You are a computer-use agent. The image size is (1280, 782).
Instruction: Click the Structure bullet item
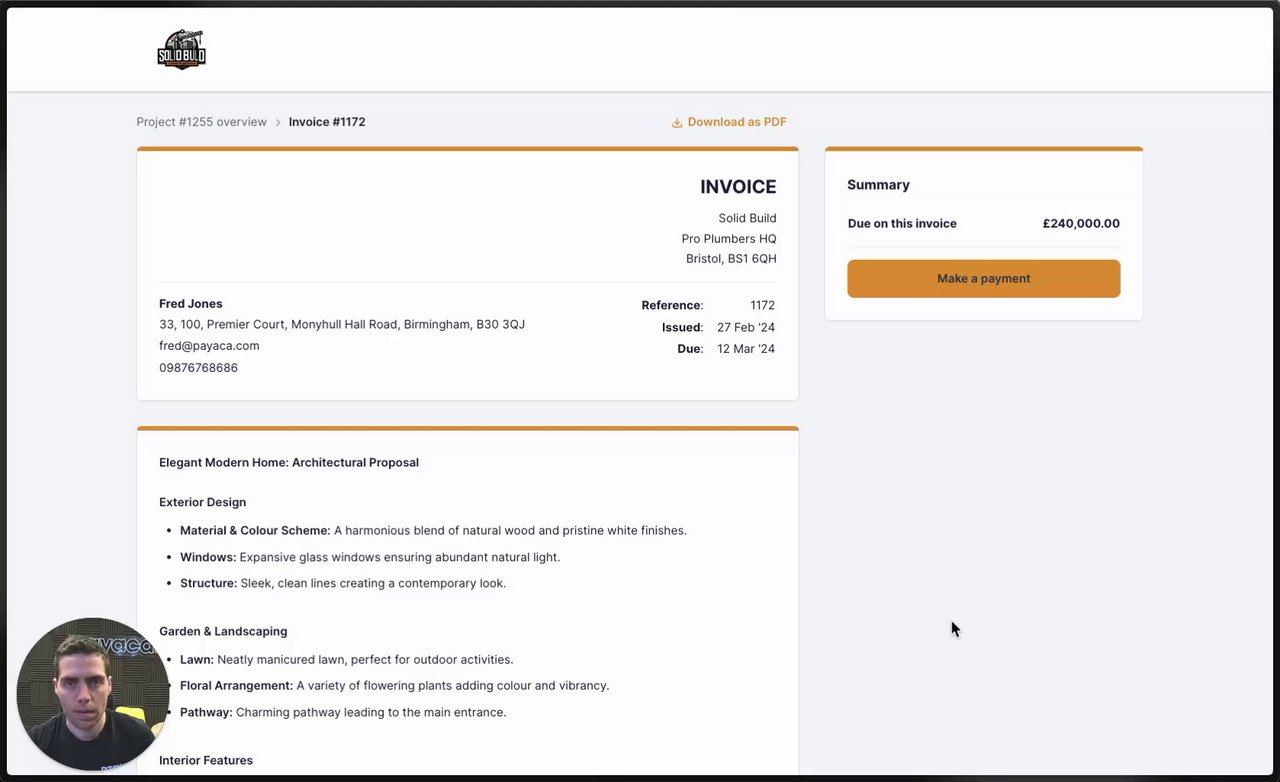[343, 583]
